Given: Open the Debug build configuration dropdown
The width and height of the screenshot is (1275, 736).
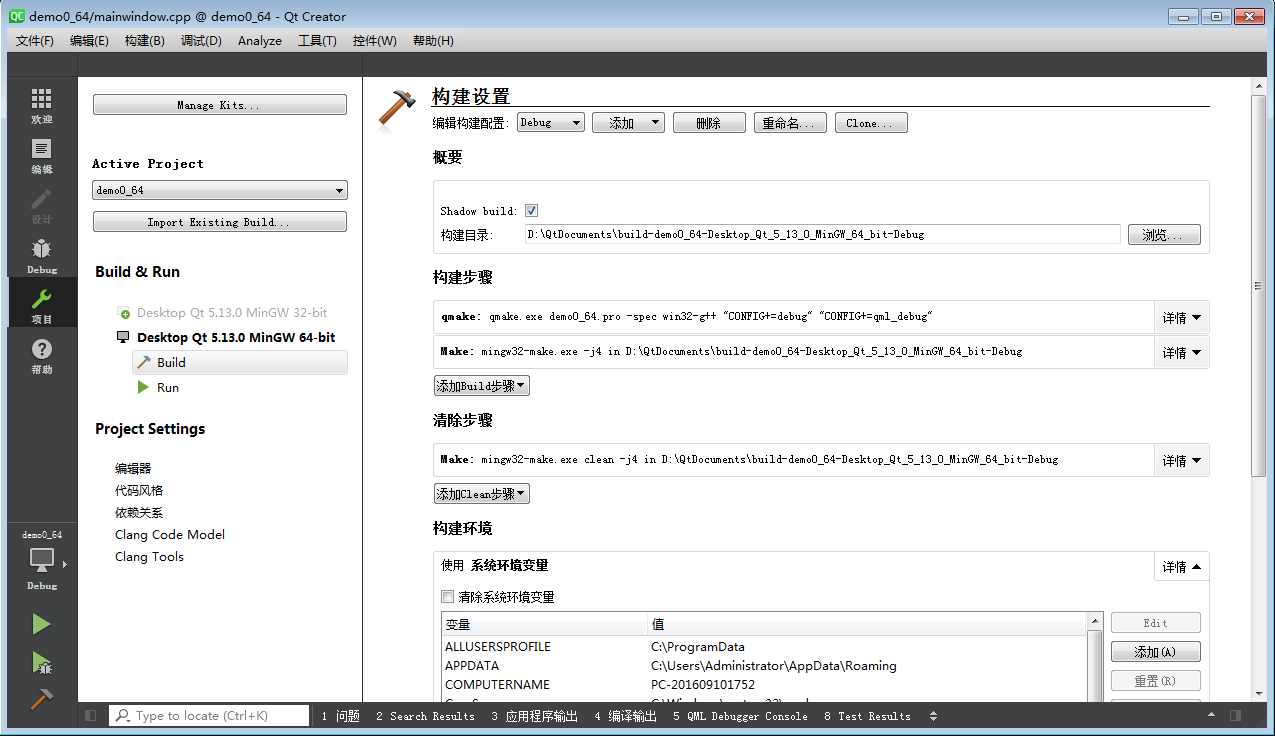Looking at the screenshot, I should tap(550, 122).
